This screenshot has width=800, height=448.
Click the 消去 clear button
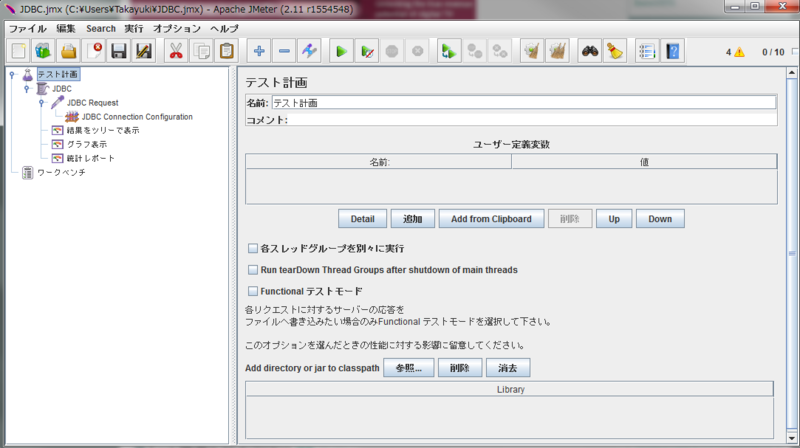[508, 368]
